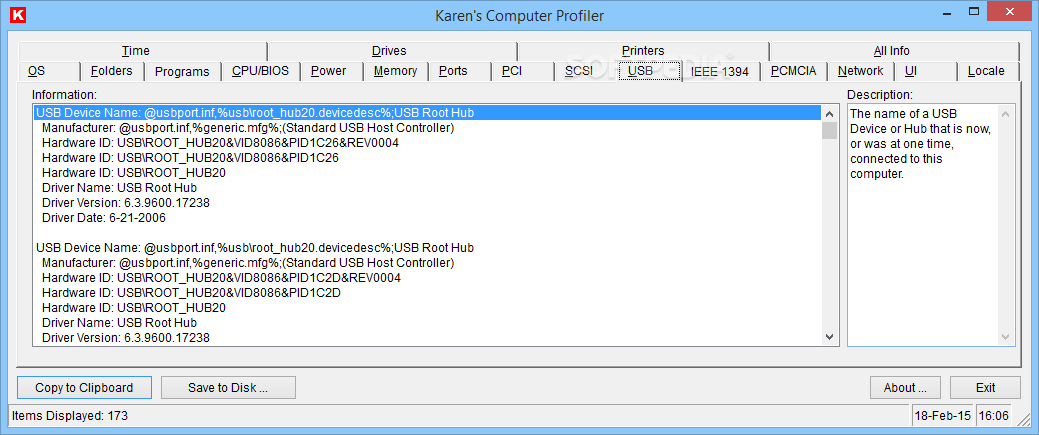The image size is (1039, 435).
Task: Select the UI tab
Action: [925, 71]
